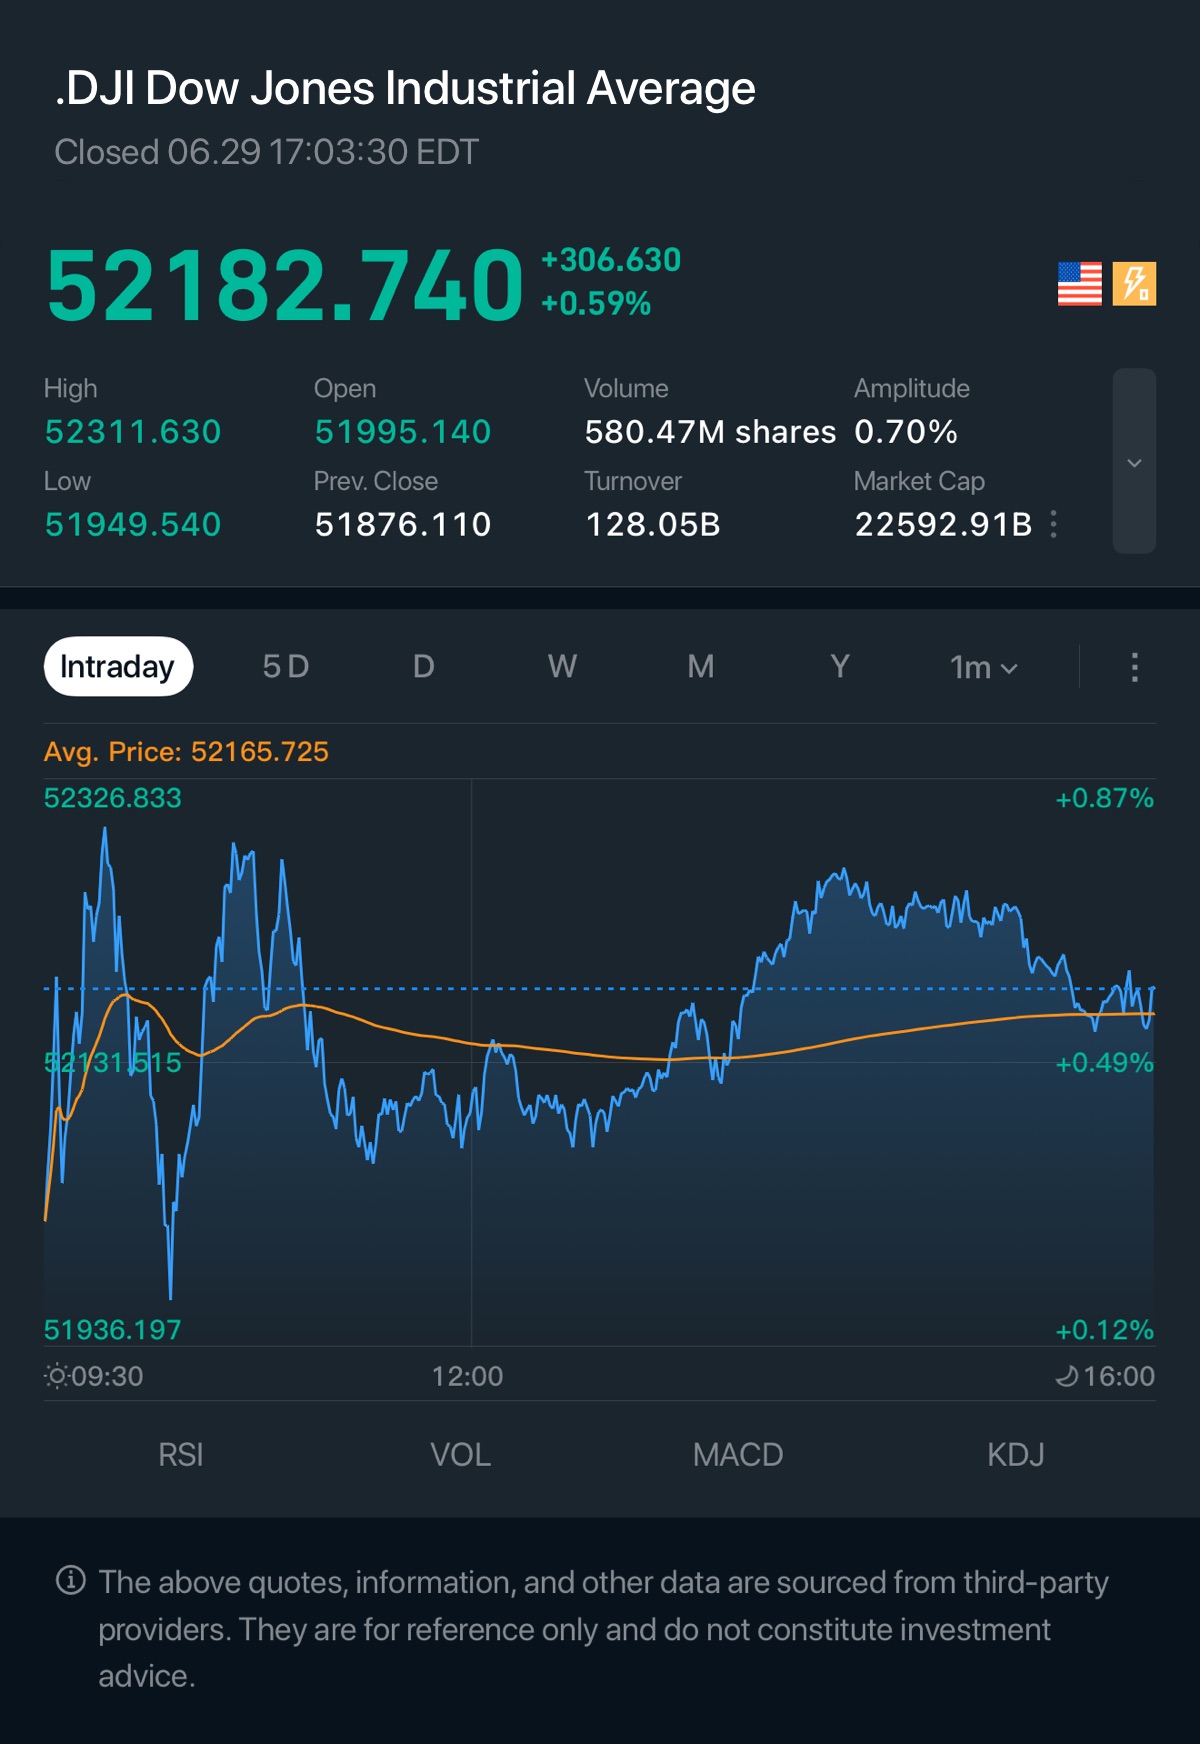Select the Intraday chart tab
1200x1744 pixels.
(x=118, y=666)
